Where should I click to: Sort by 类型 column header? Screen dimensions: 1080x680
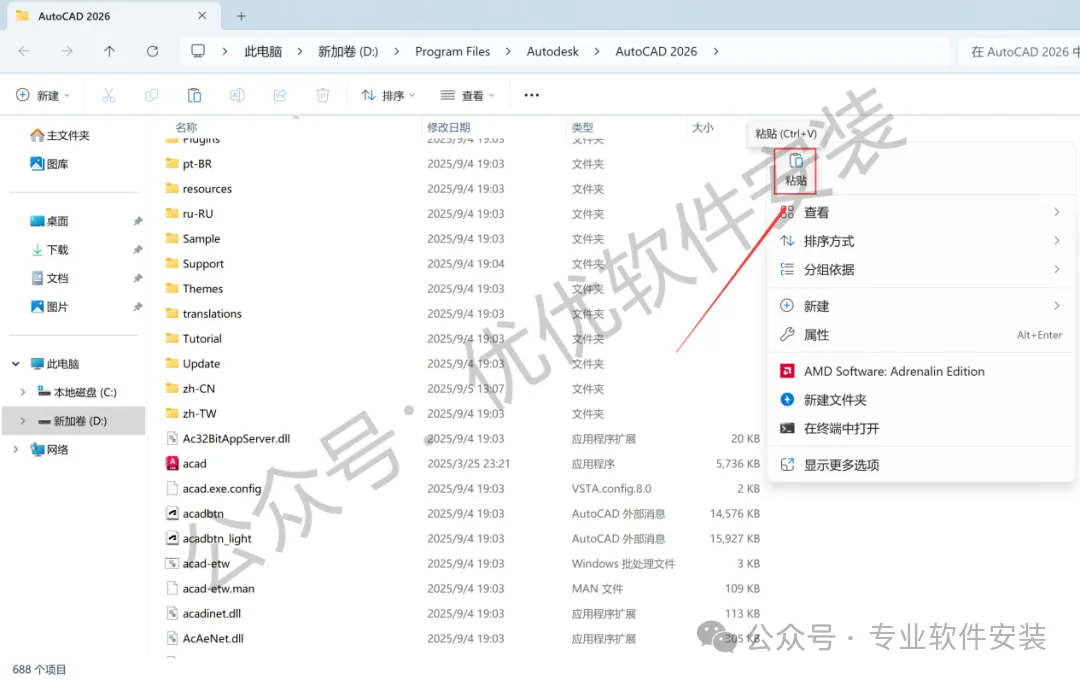[582, 127]
